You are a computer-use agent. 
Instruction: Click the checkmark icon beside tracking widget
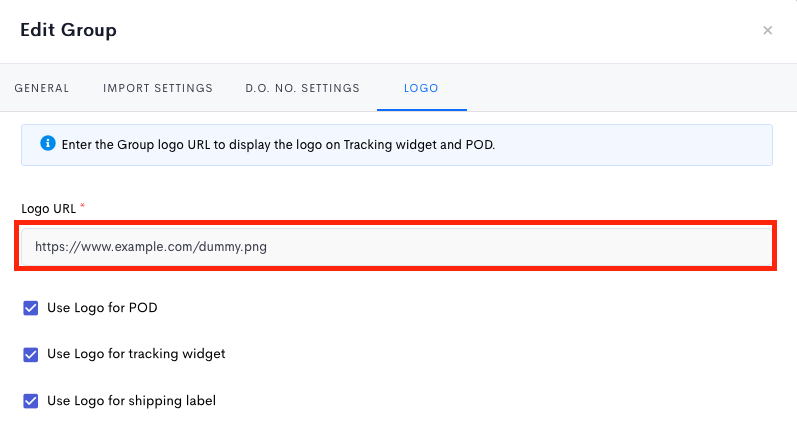(30, 354)
